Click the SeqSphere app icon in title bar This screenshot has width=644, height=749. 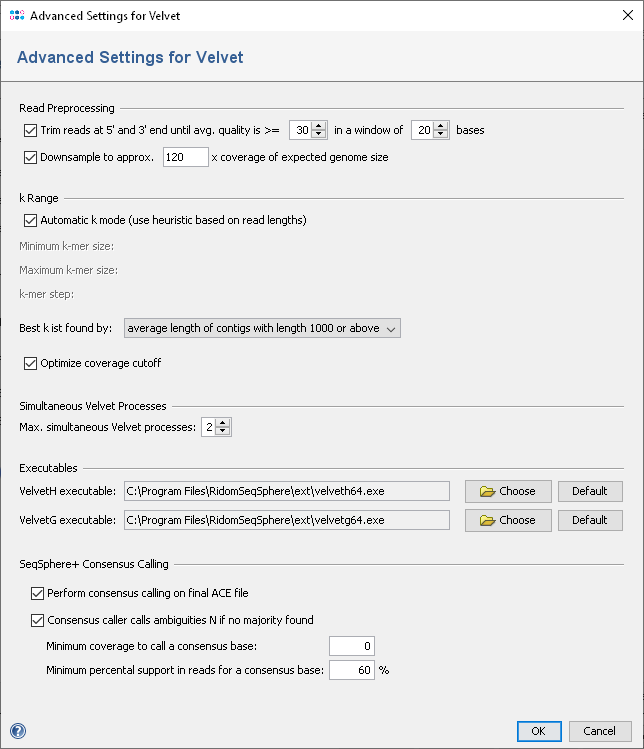coord(16,16)
